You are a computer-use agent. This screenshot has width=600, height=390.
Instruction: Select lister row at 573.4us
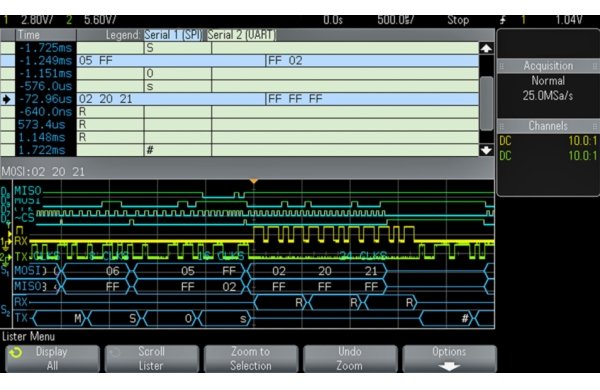(x=240, y=124)
